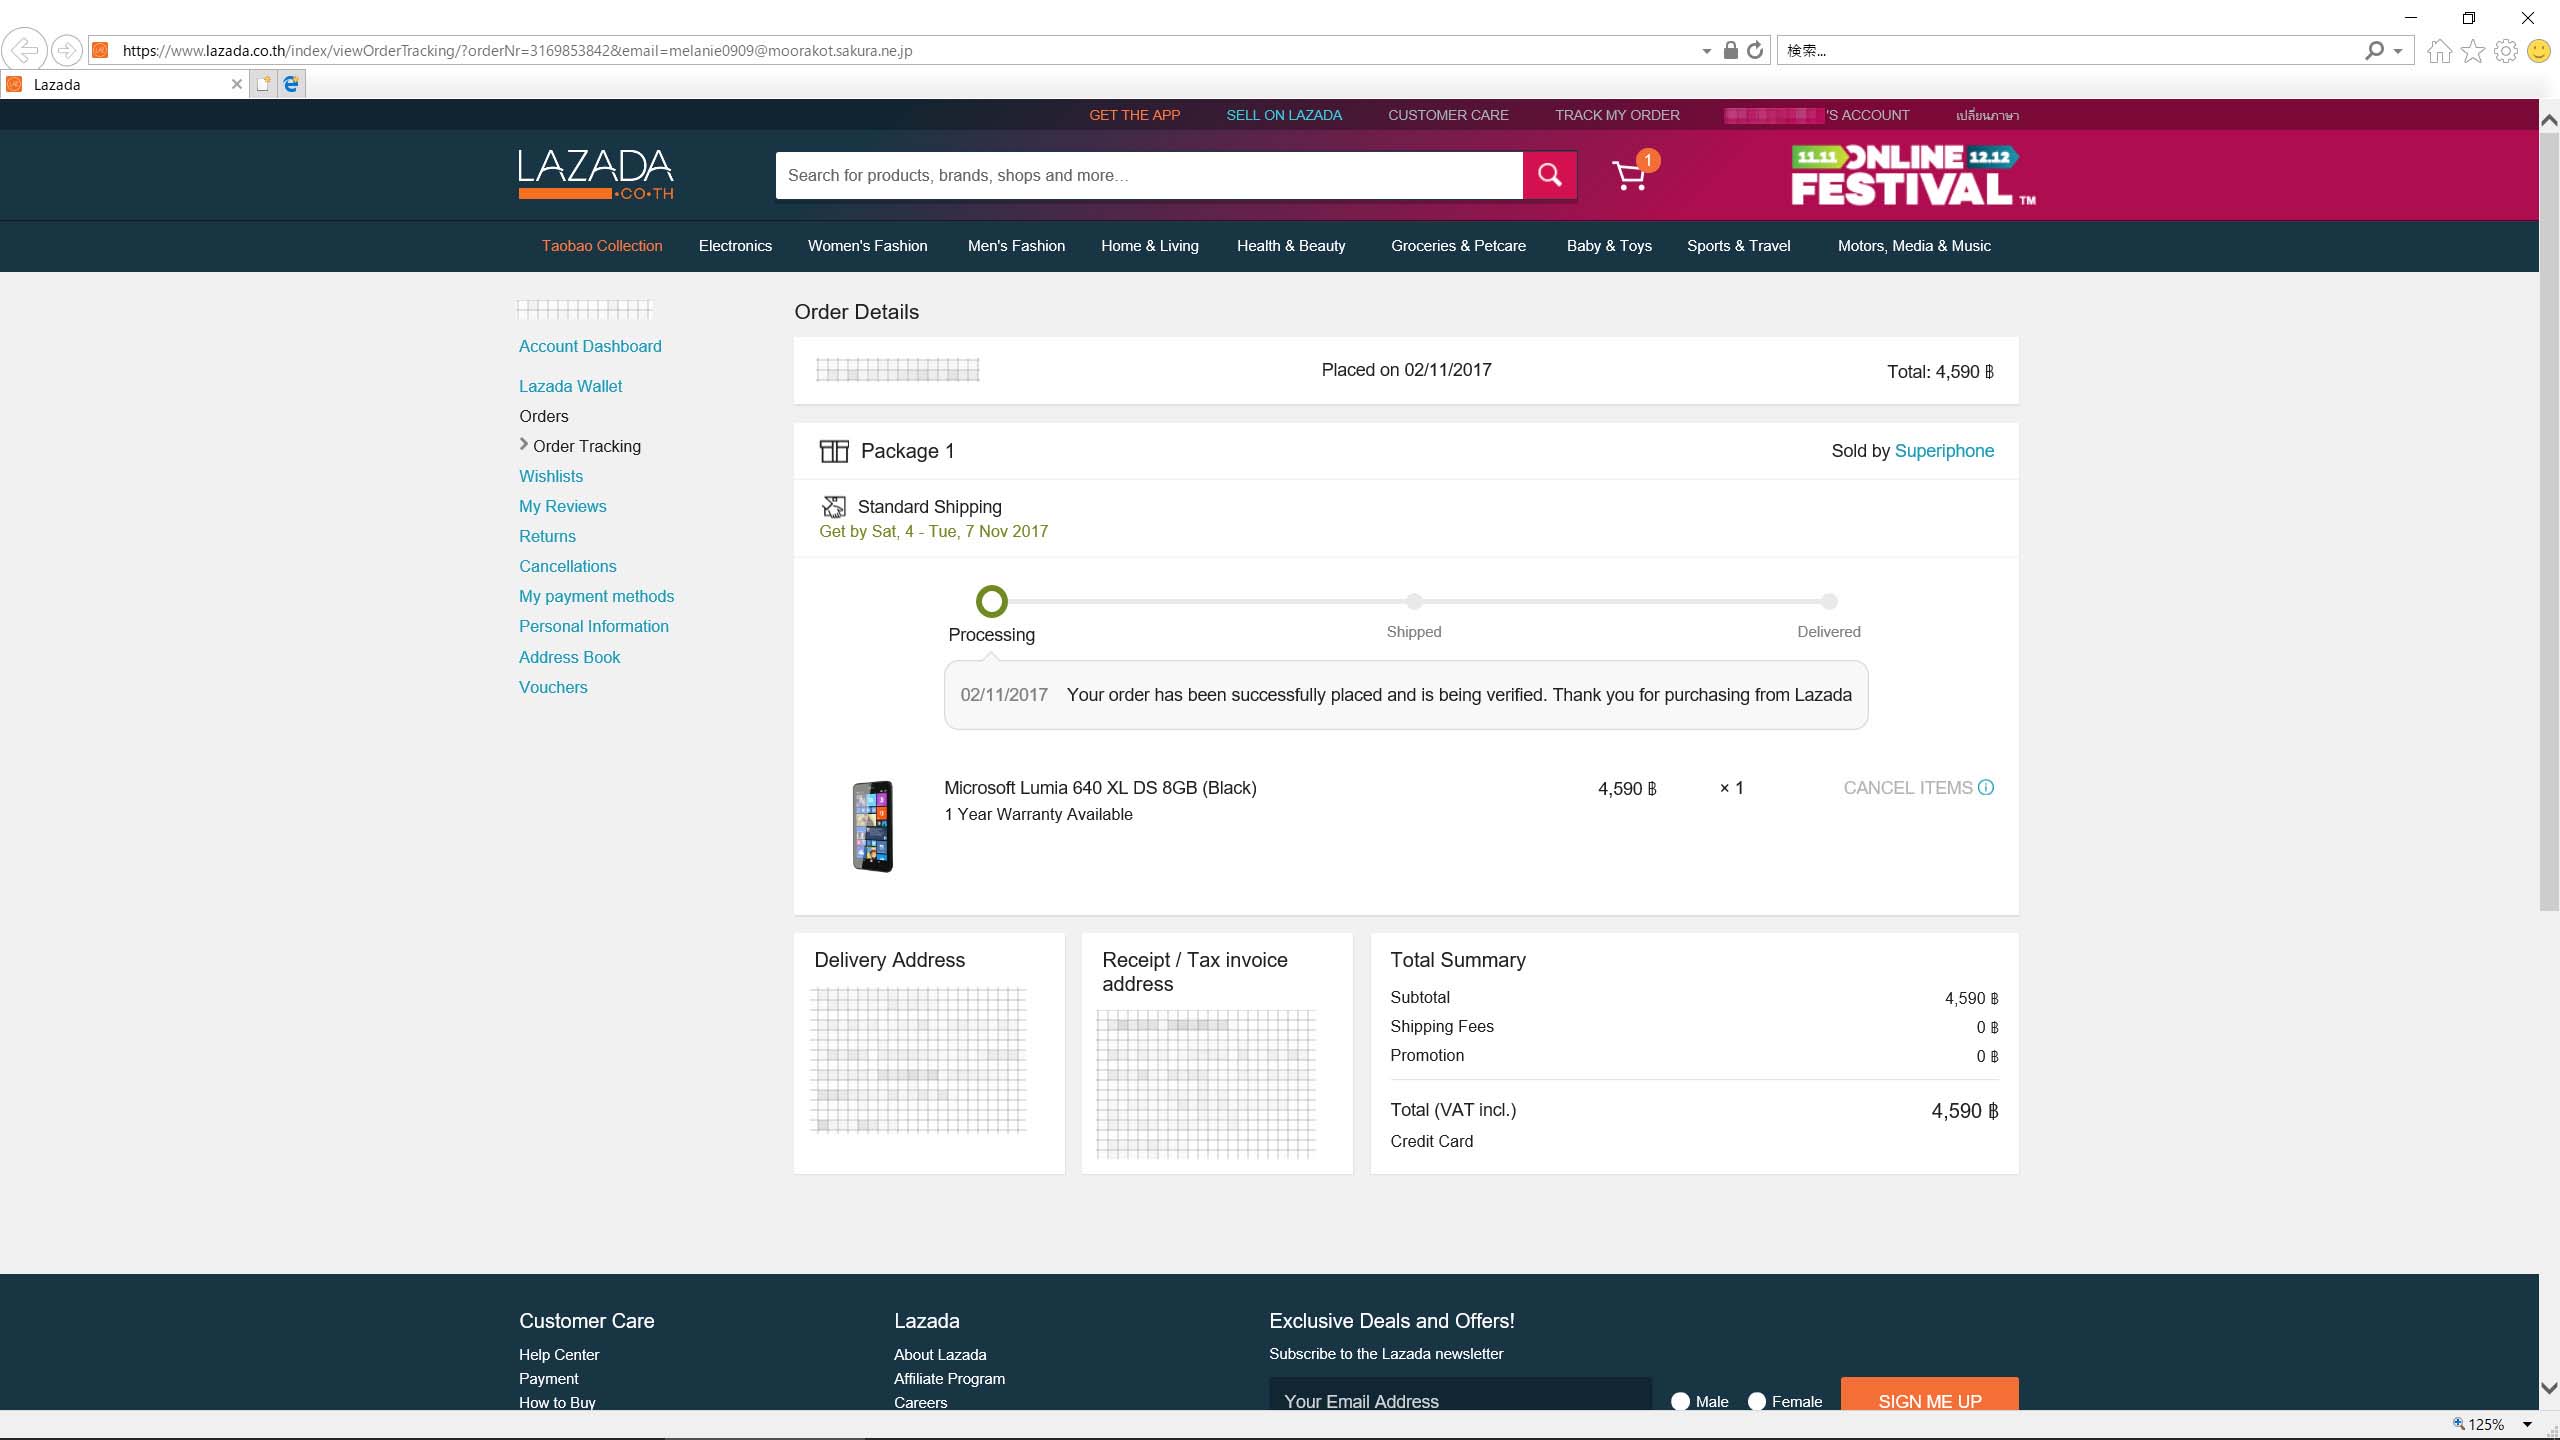The width and height of the screenshot is (2560, 1440).
Task: Click the browser forward arrow button
Action: tap(67, 50)
